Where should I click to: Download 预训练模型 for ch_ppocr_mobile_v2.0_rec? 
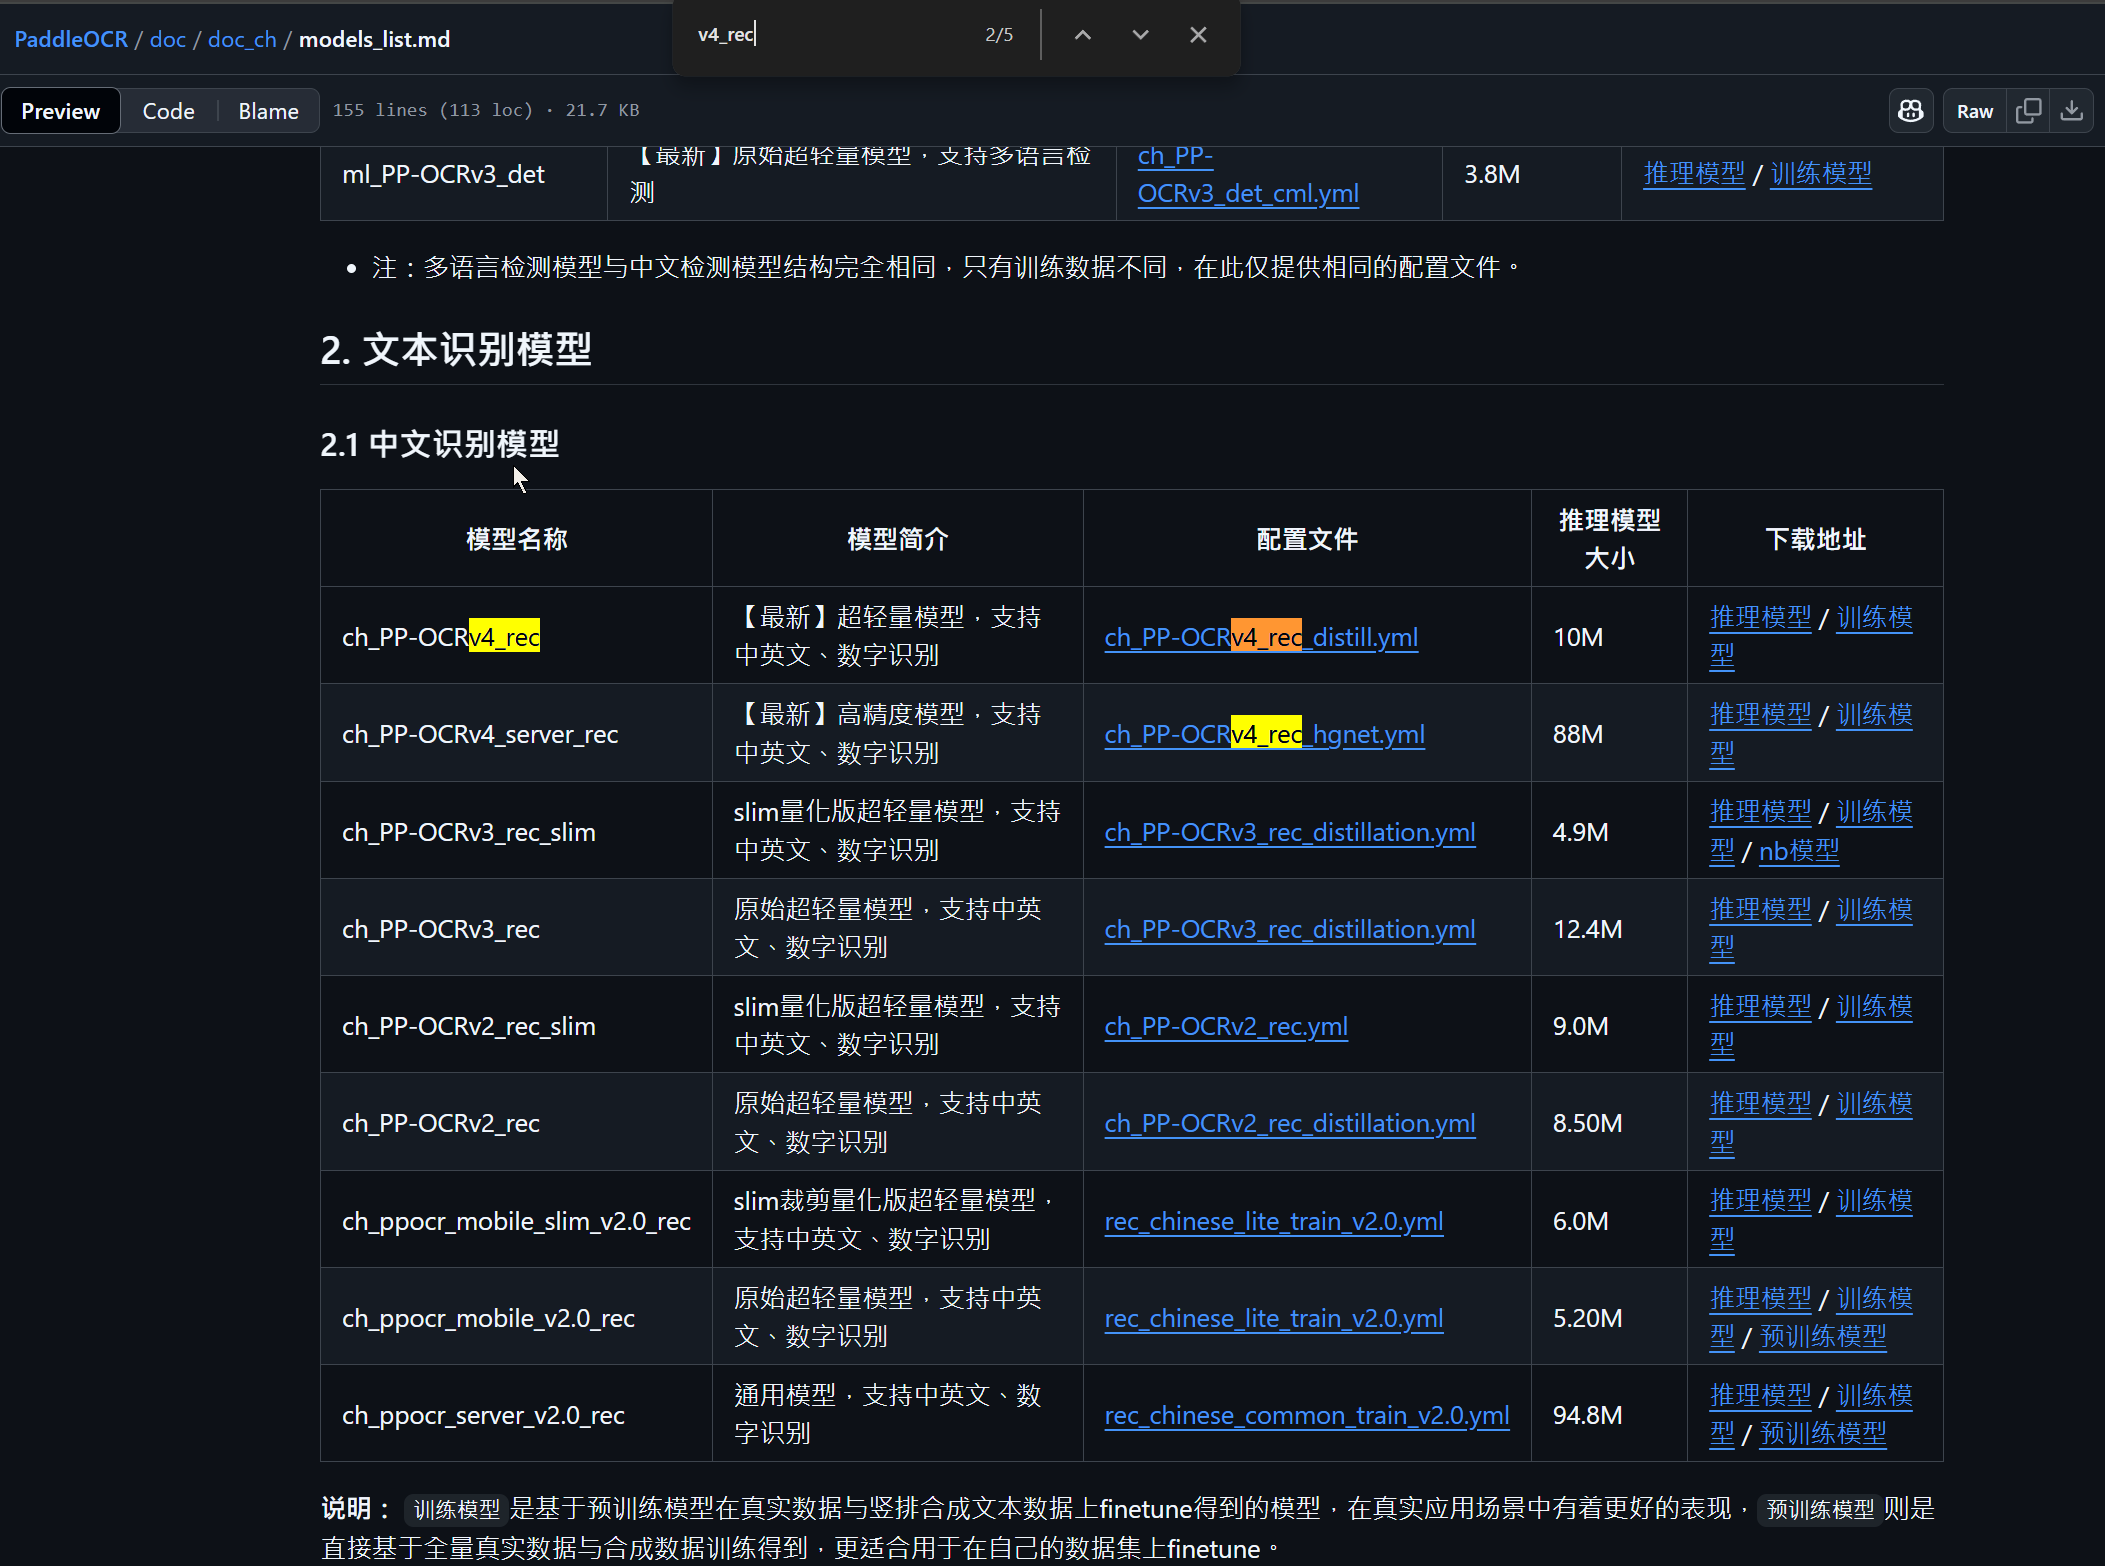tap(1823, 1336)
